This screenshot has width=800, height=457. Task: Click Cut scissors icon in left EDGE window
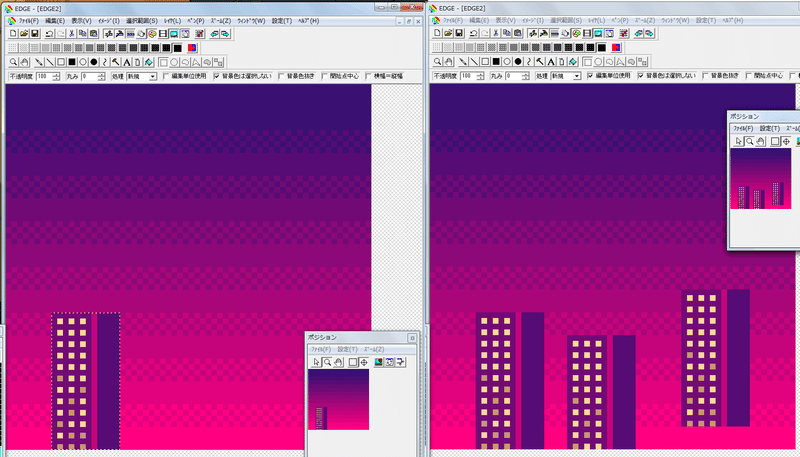point(71,34)
